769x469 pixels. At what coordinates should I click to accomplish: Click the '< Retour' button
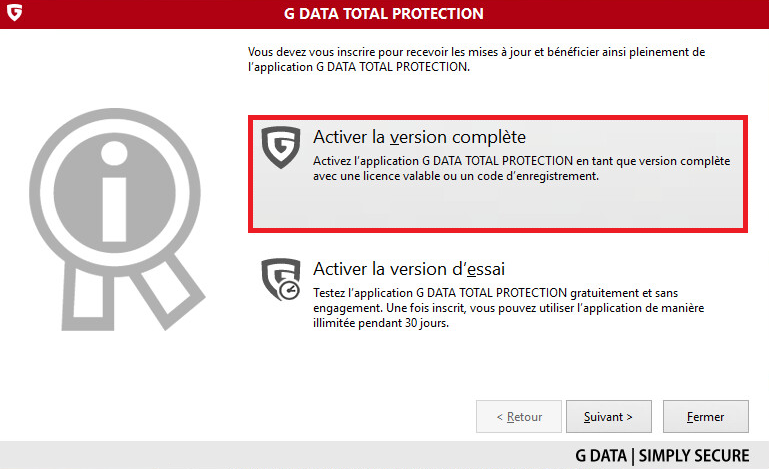pos(519,417)
